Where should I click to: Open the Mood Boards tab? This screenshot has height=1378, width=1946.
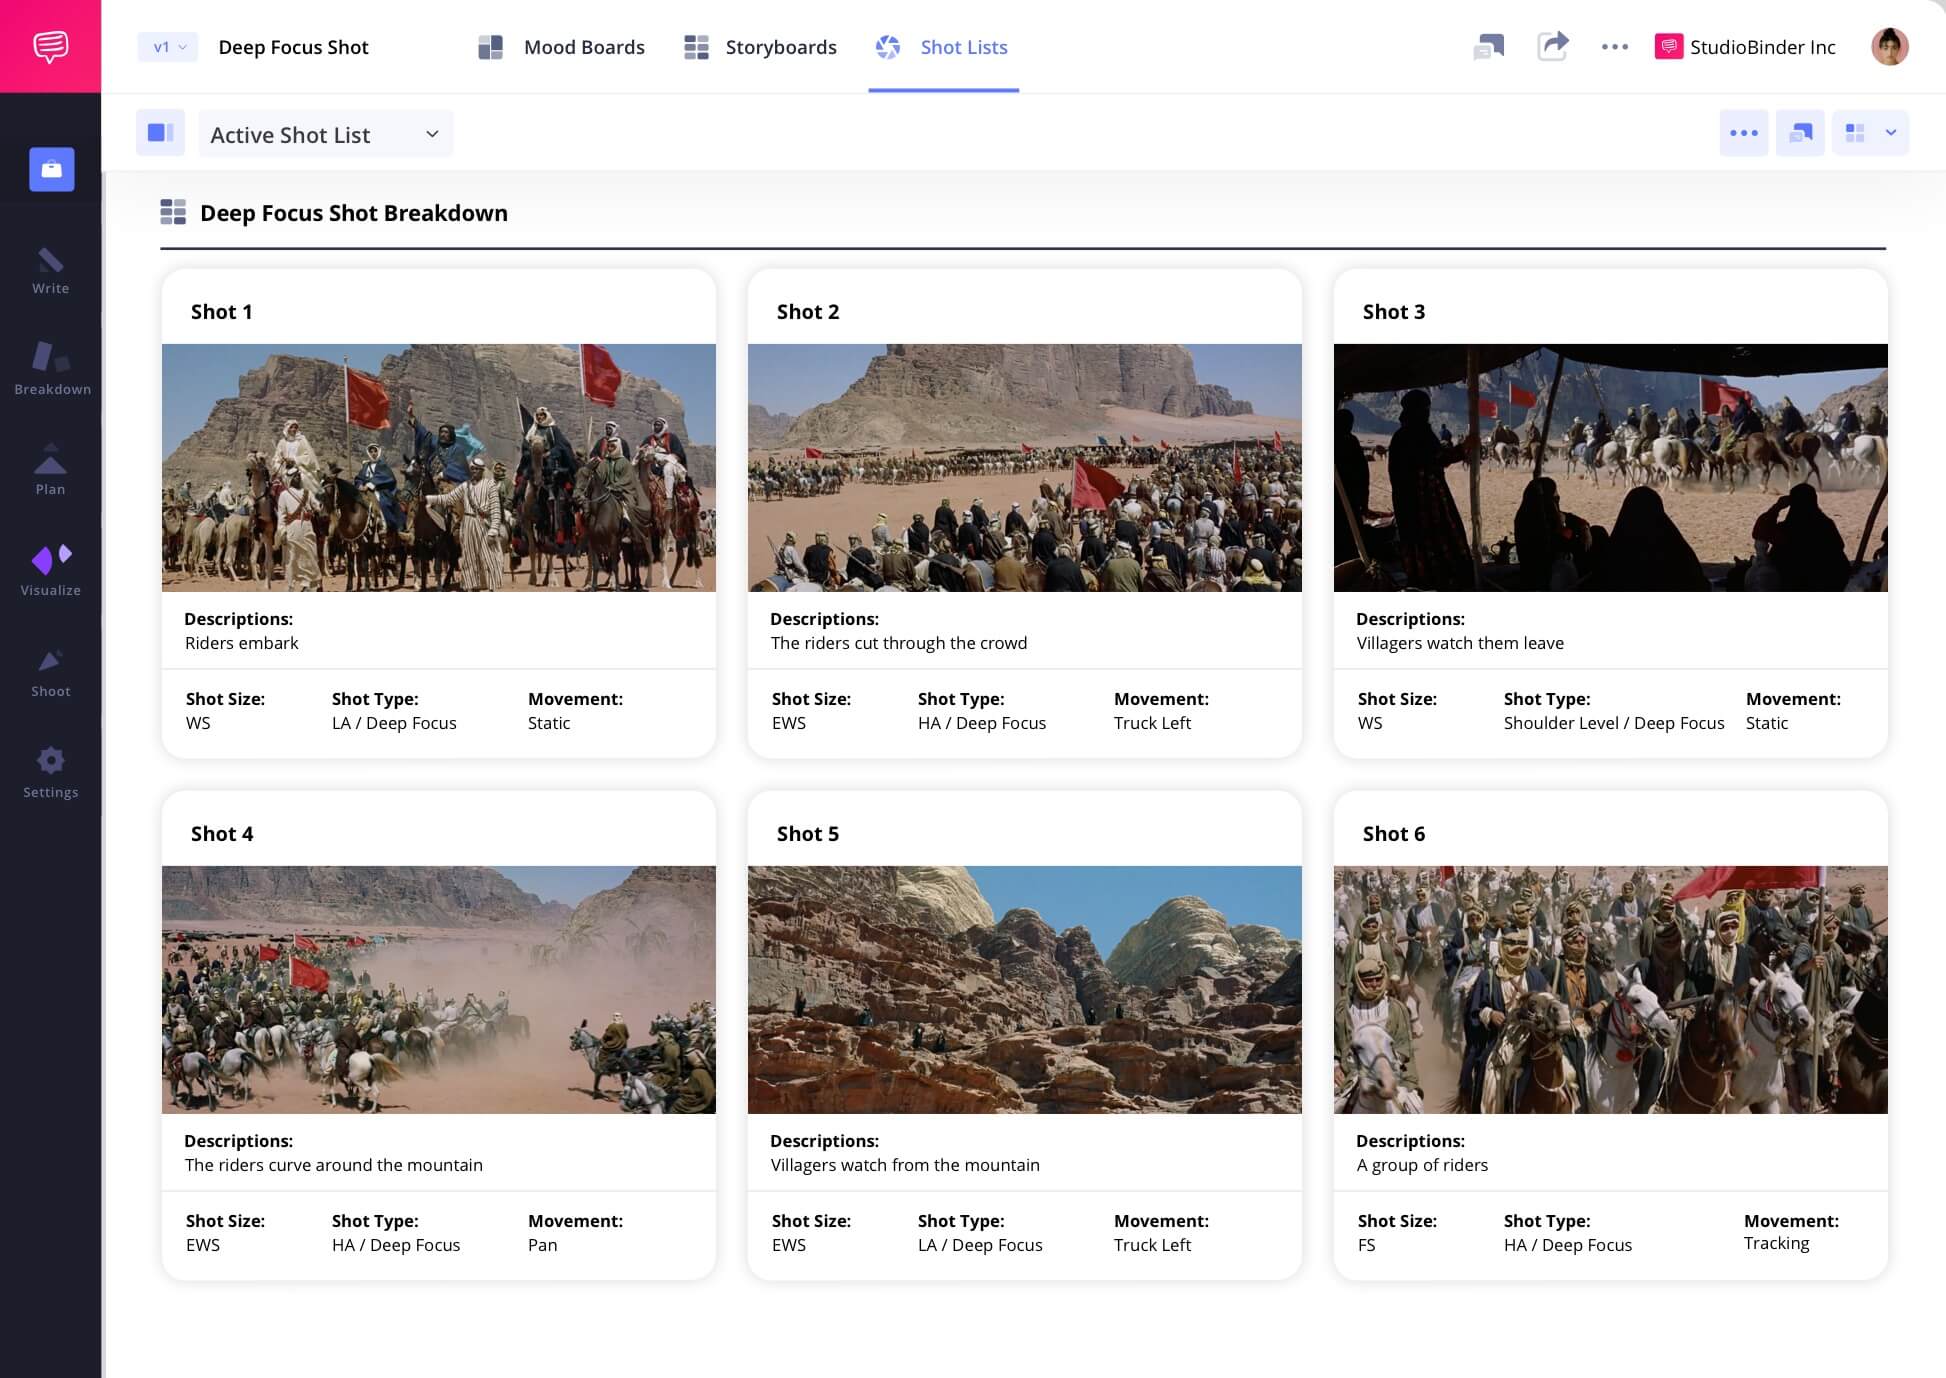(584, 46)
